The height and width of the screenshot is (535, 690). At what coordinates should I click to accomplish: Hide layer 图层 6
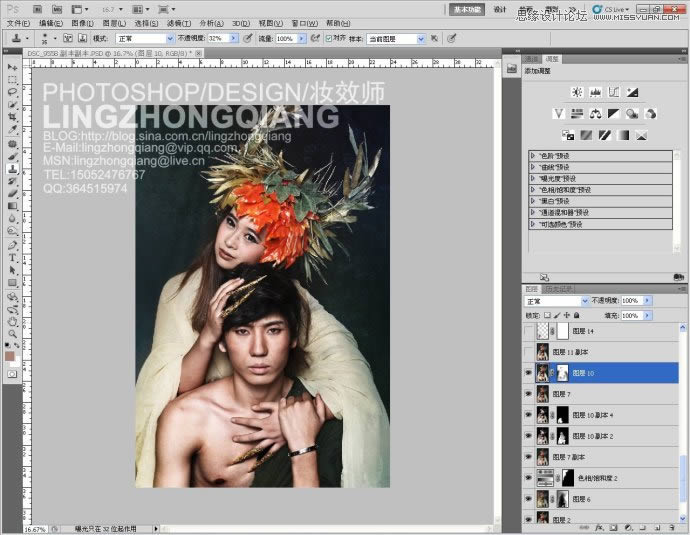tap(529, 499)
